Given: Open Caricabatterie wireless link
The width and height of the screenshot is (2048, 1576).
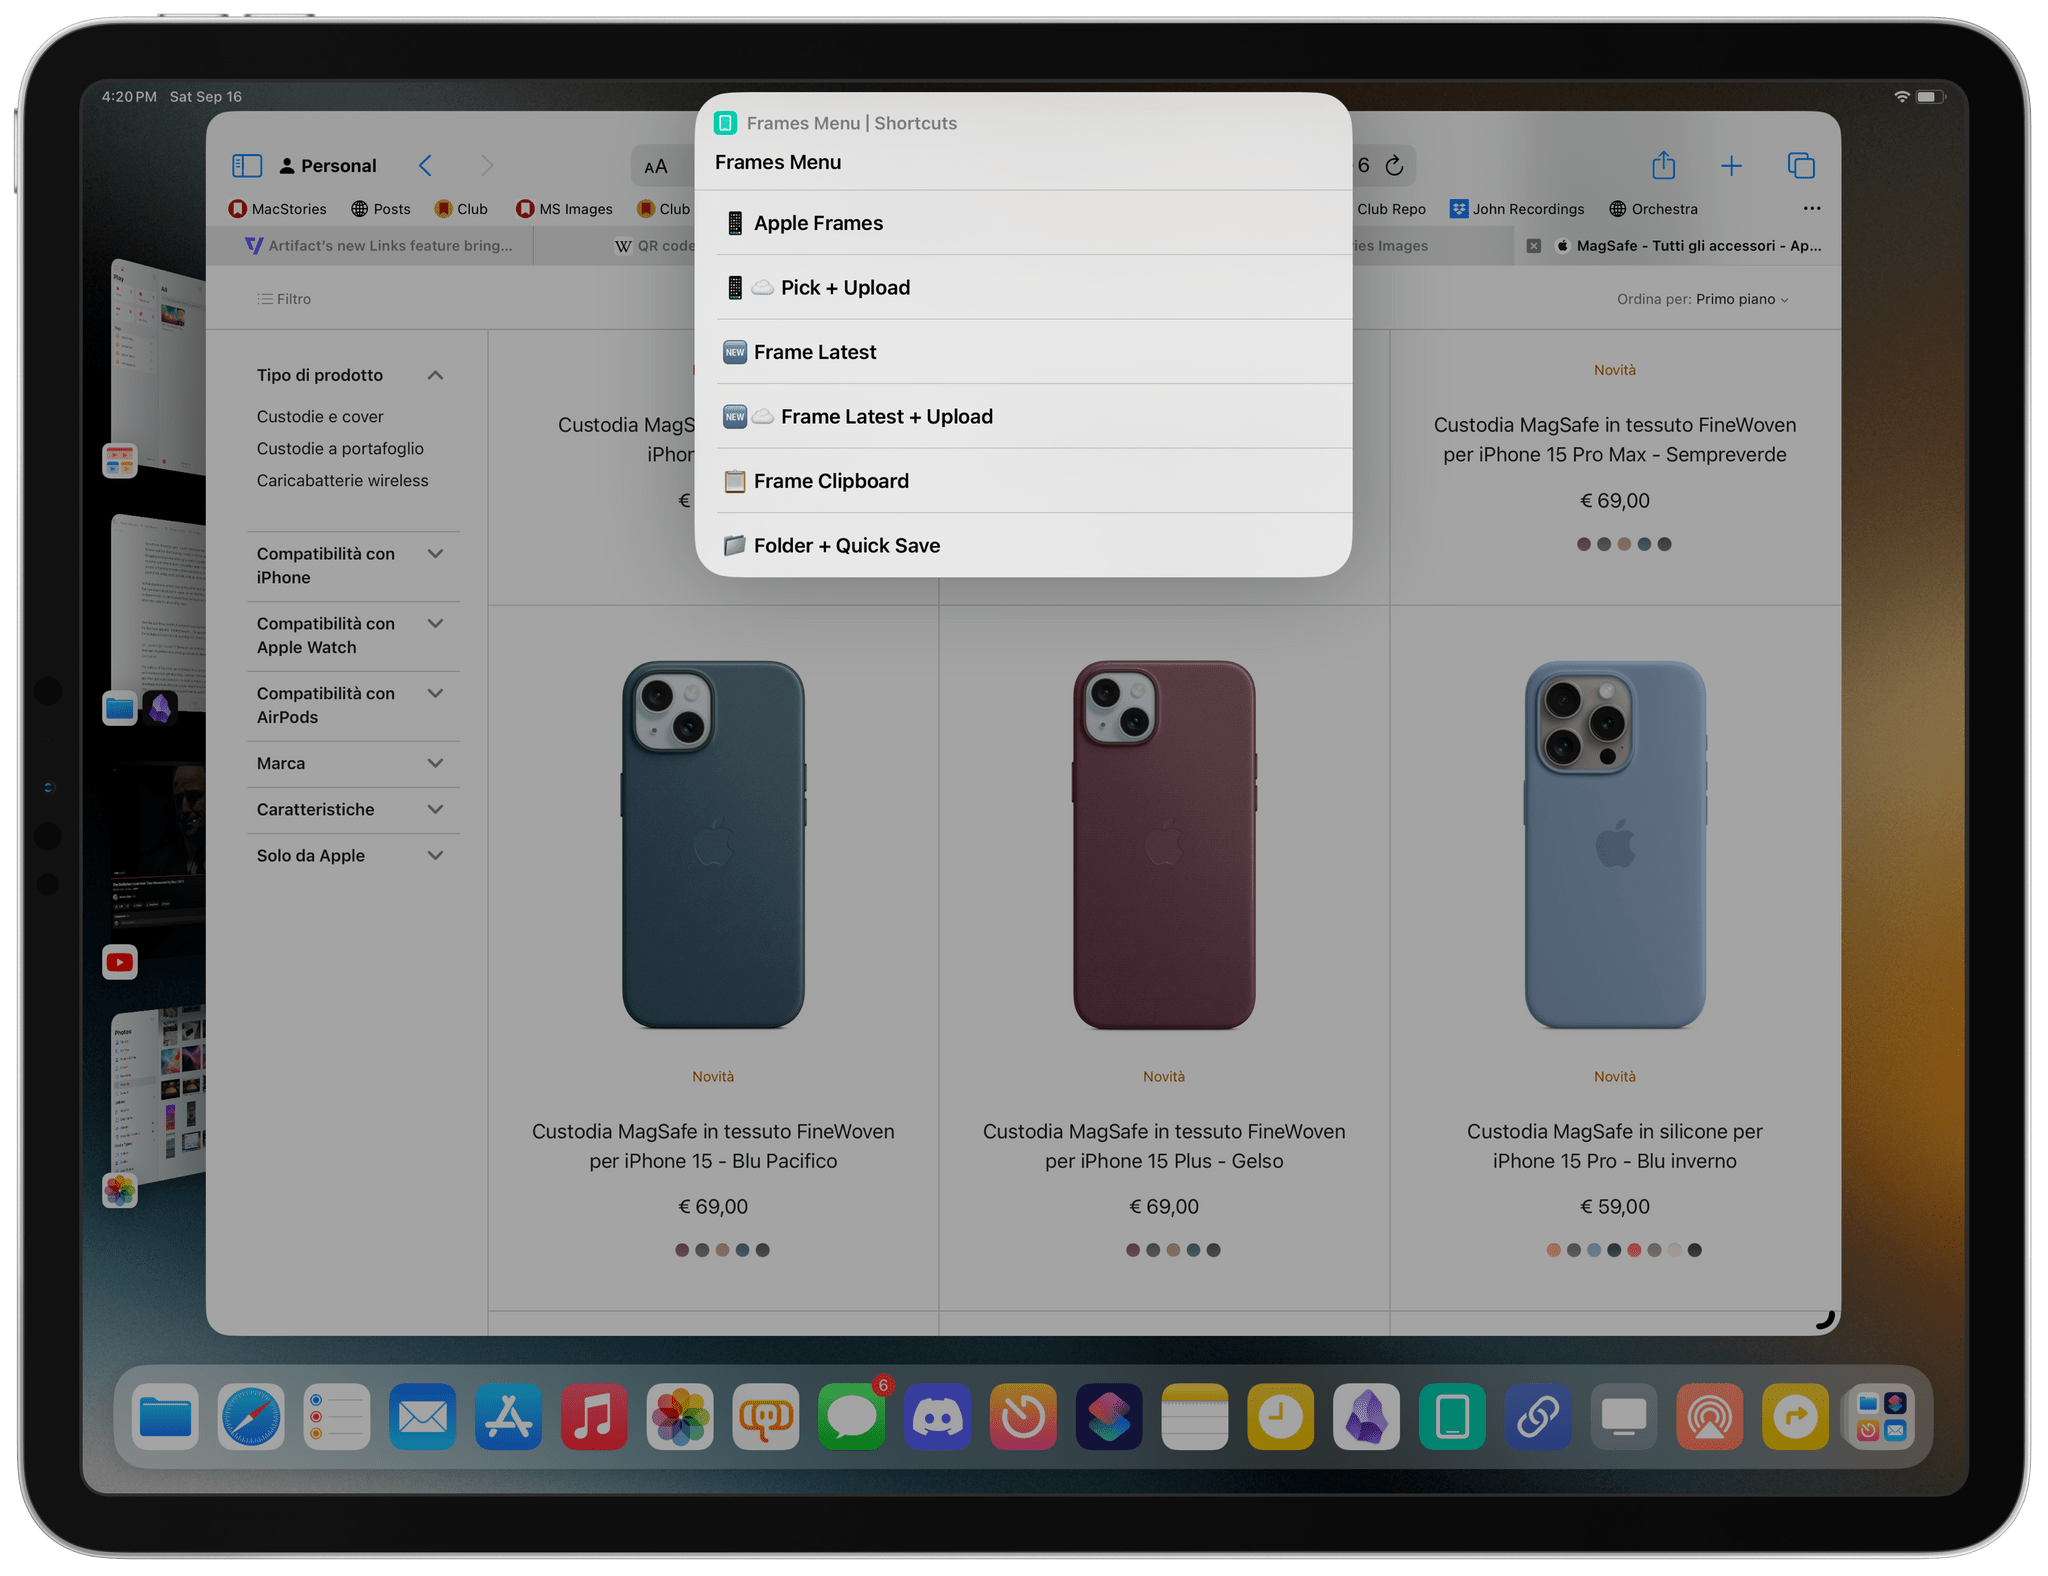Looking at the screenshot, I should (x=342, y=480).
